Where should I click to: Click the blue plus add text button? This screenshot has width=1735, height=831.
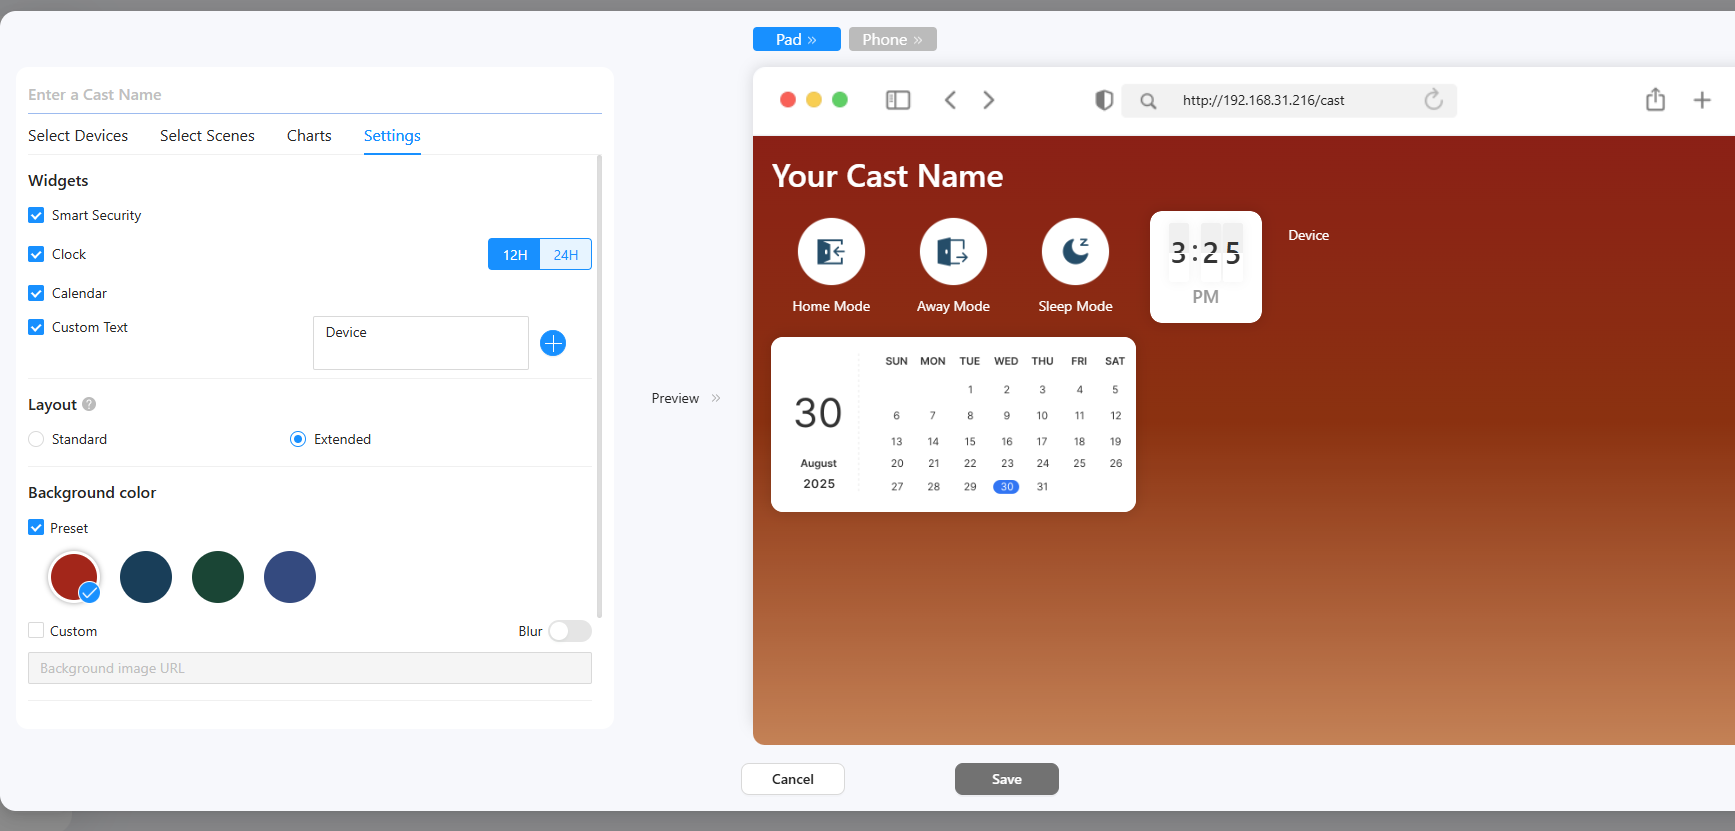coord(553,343)
